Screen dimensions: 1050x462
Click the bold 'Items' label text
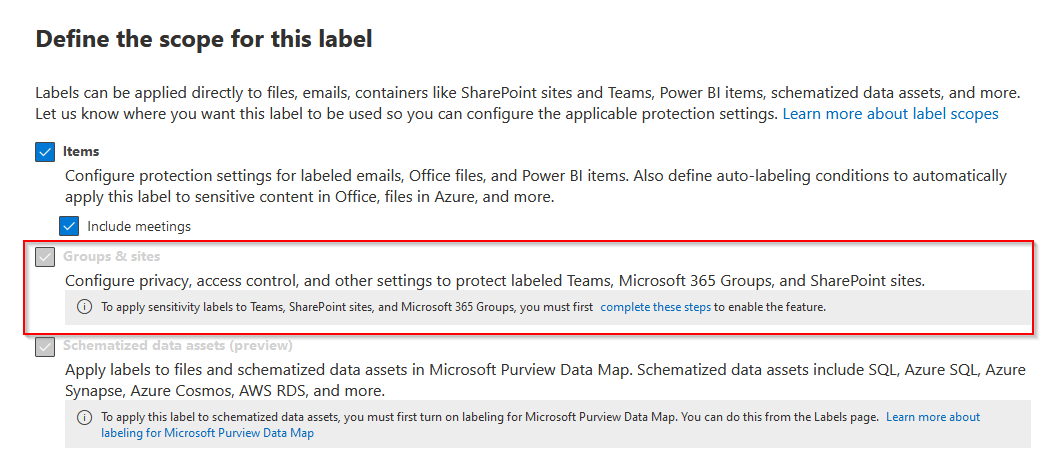tap(81, 152)
